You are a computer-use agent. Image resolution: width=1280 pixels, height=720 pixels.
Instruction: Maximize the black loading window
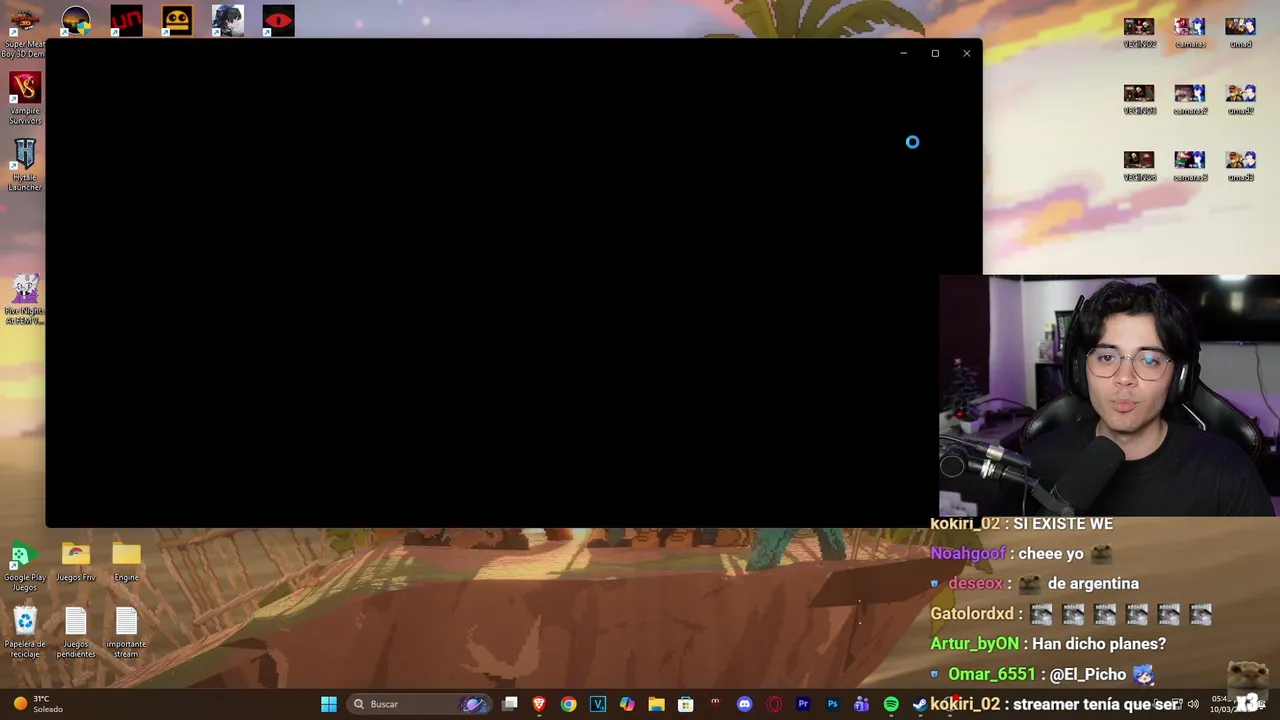click(935, 53)
